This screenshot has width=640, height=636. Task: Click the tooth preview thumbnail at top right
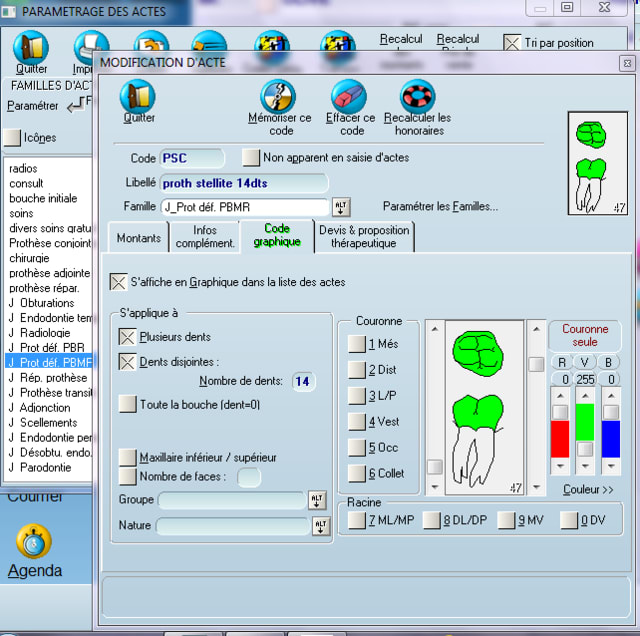[598, 163]
